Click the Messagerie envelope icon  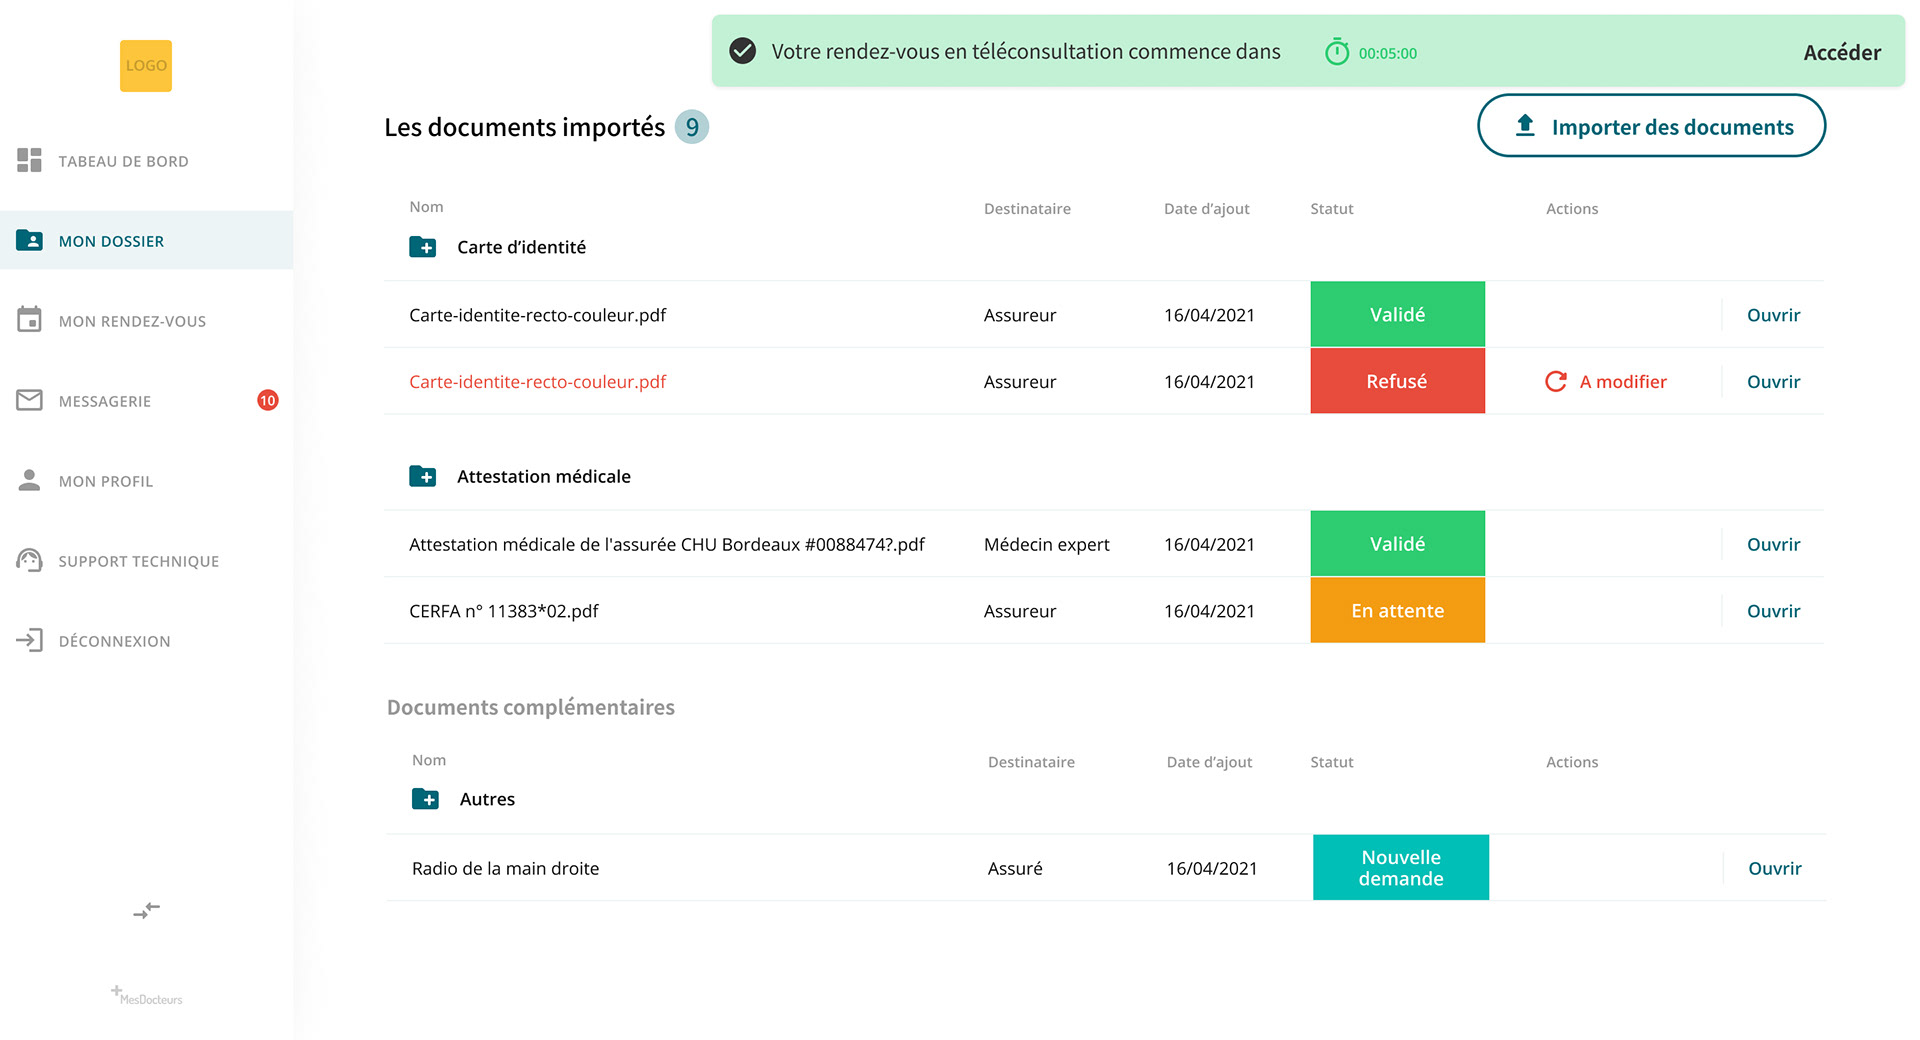tap(29, 400)
